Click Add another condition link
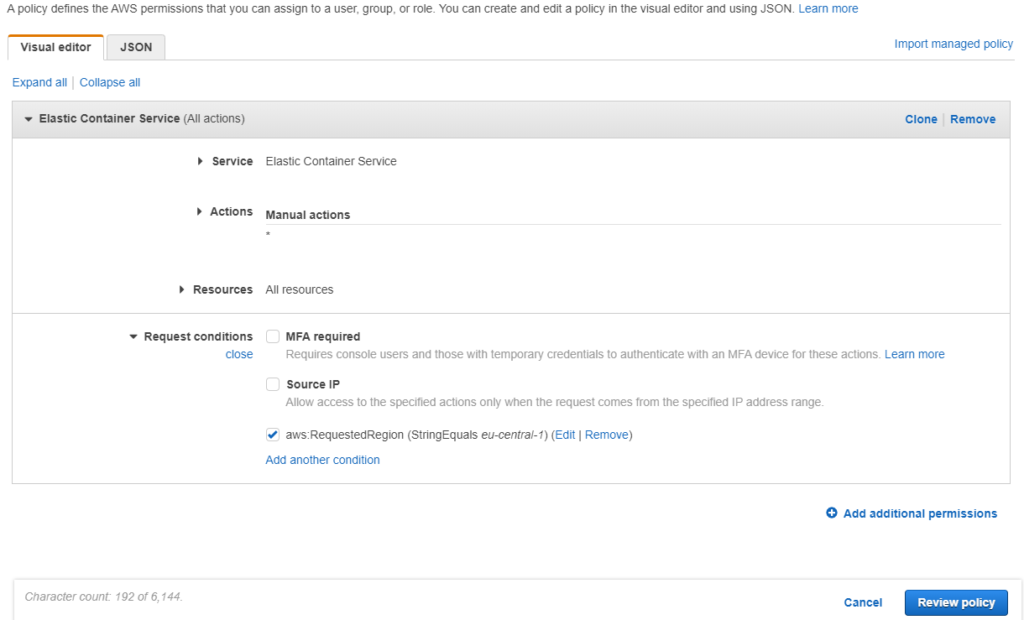 tap(322, 460)
